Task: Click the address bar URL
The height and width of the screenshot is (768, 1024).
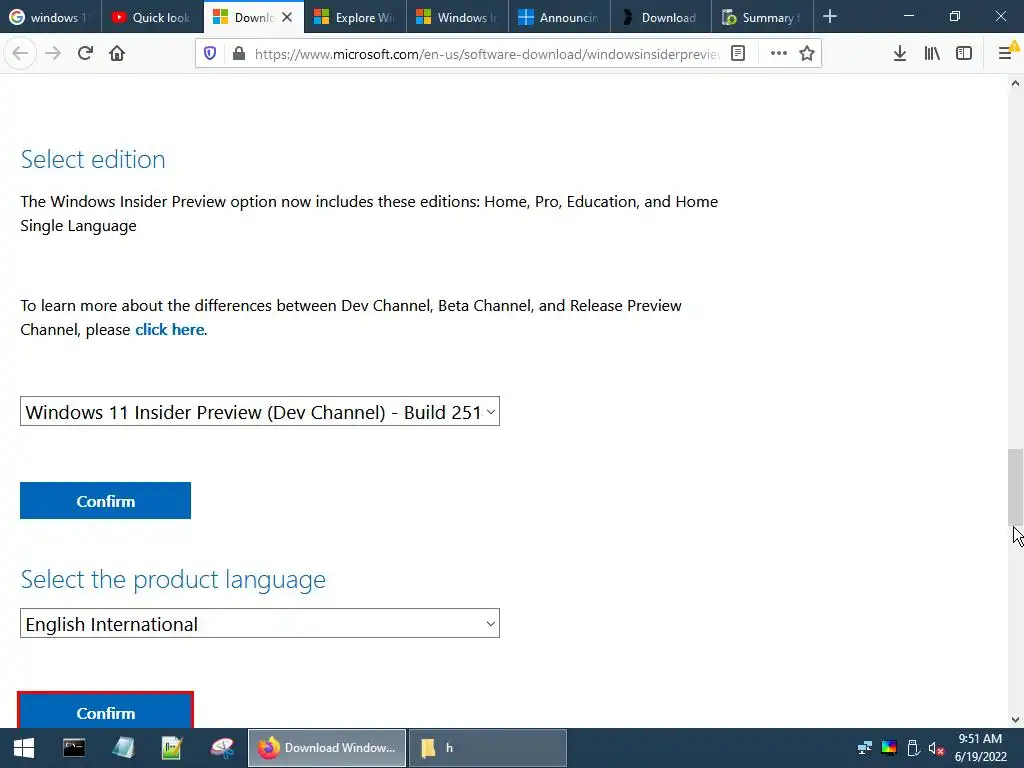Action: [x=487, y=54]
